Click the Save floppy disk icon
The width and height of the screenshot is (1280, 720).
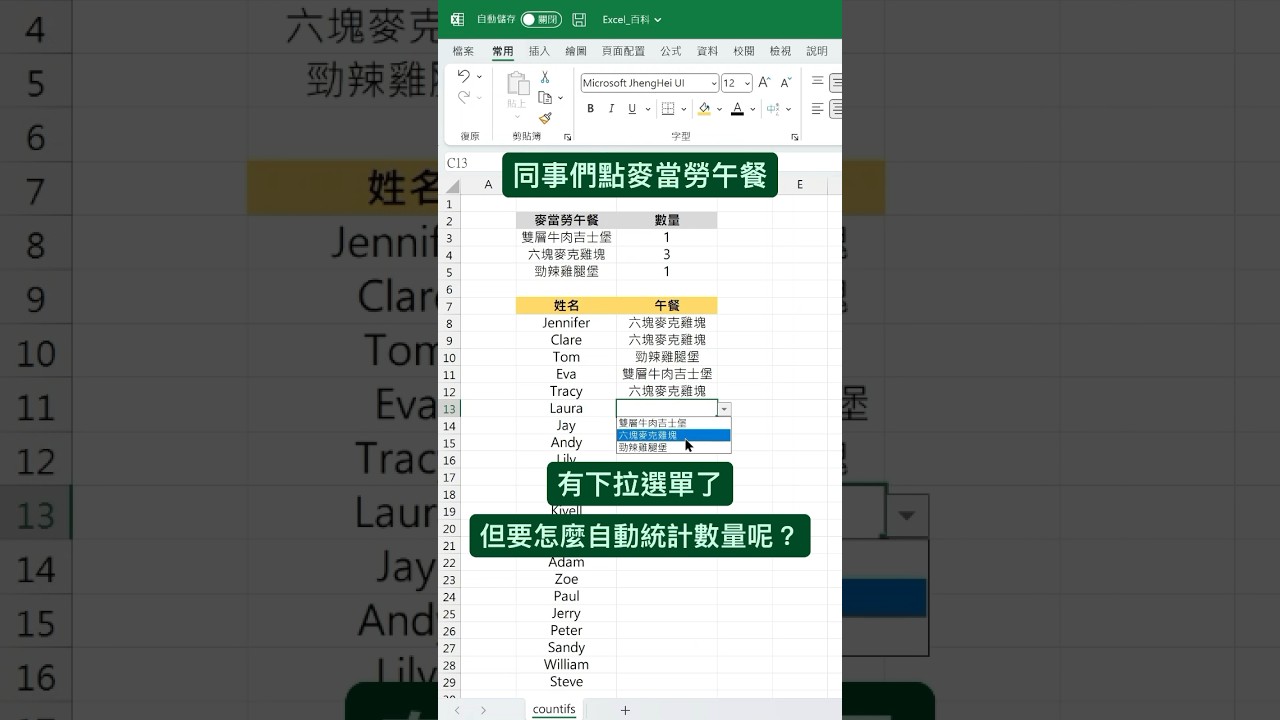(579, 19)
